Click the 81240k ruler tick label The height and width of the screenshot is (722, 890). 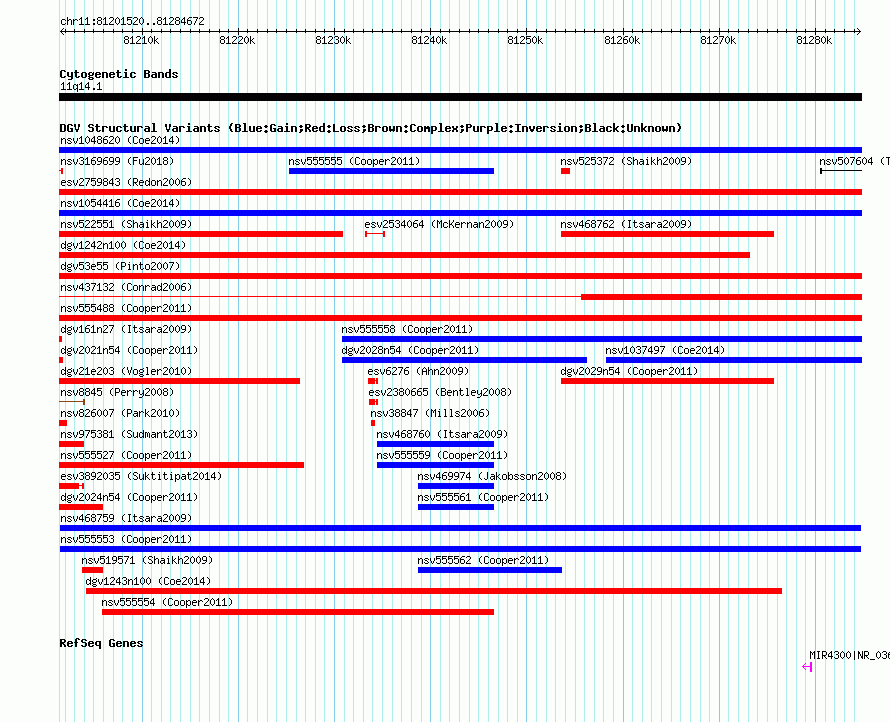coord(429,40)
